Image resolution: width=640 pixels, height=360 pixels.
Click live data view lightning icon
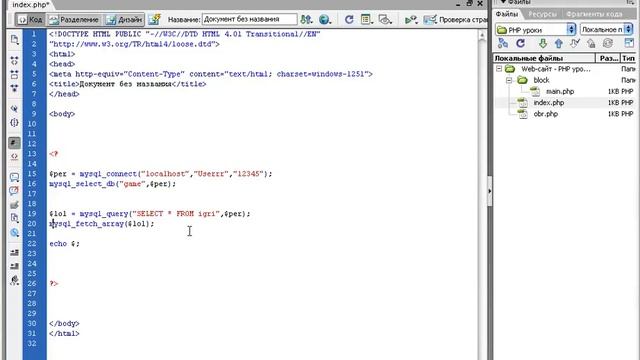(154, 19)
